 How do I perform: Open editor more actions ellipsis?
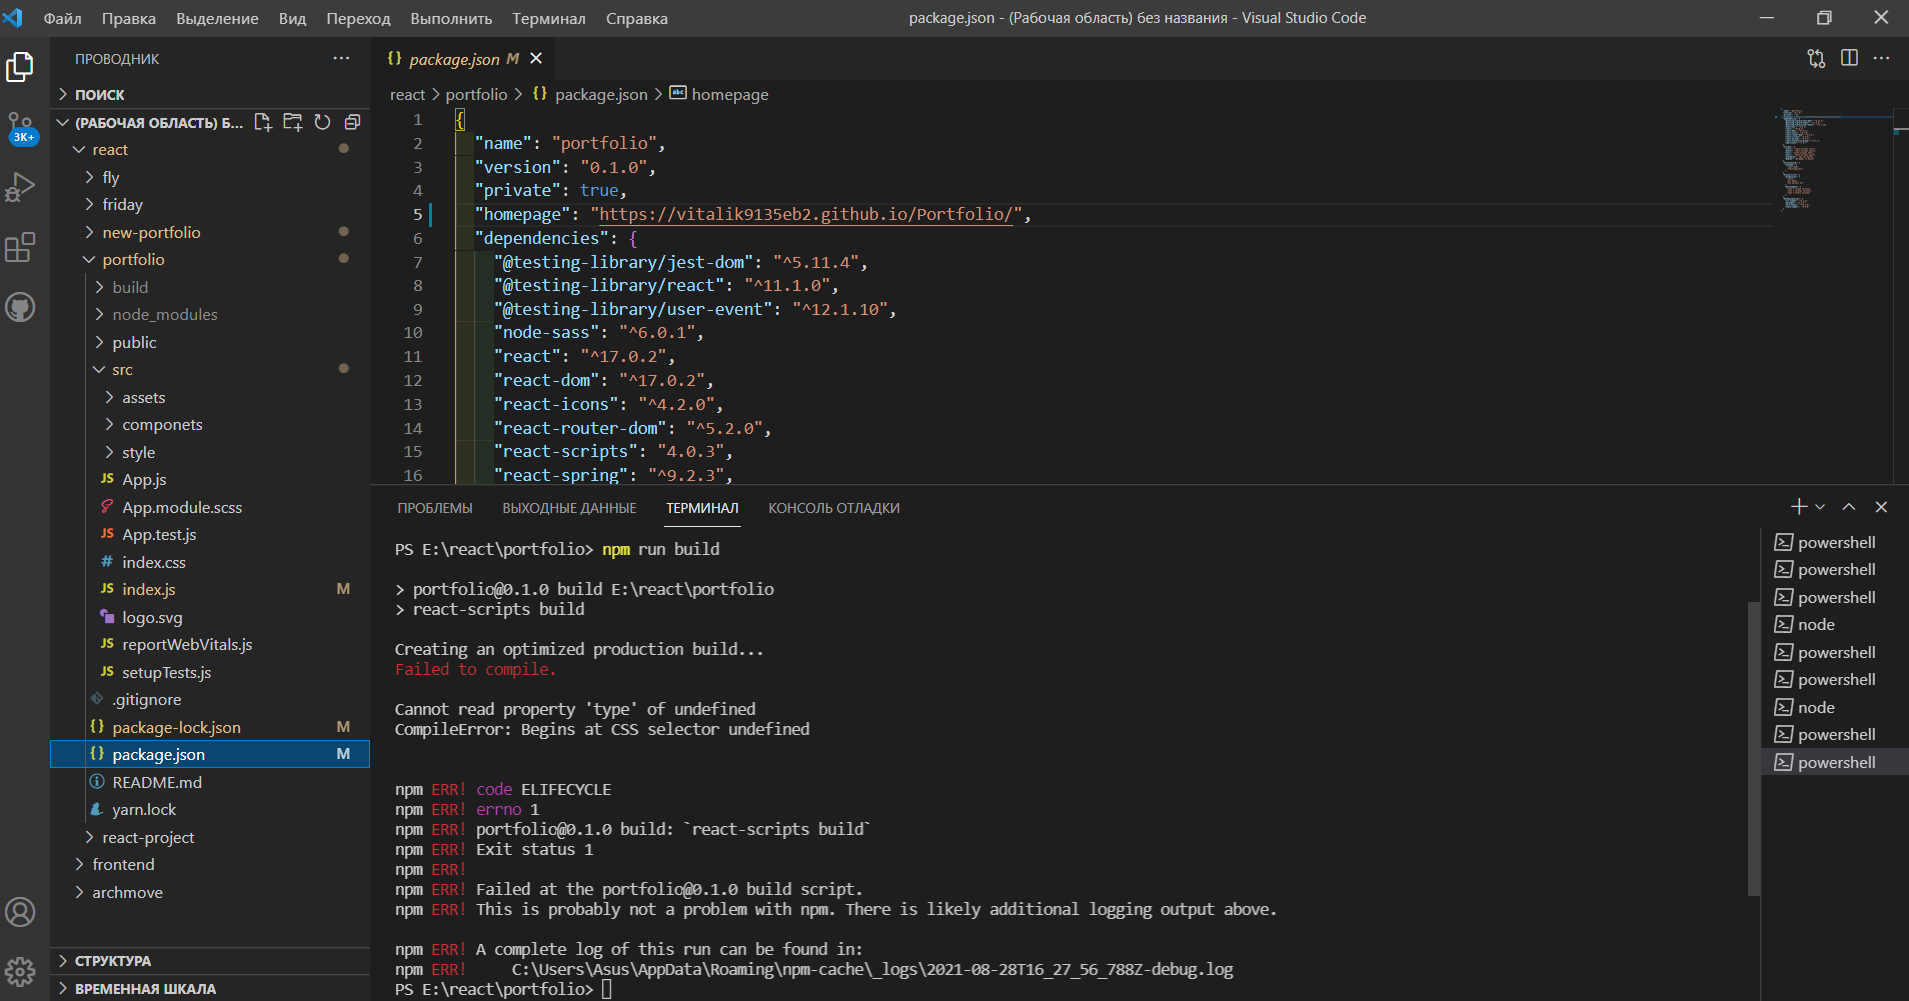coord(1881,58)
